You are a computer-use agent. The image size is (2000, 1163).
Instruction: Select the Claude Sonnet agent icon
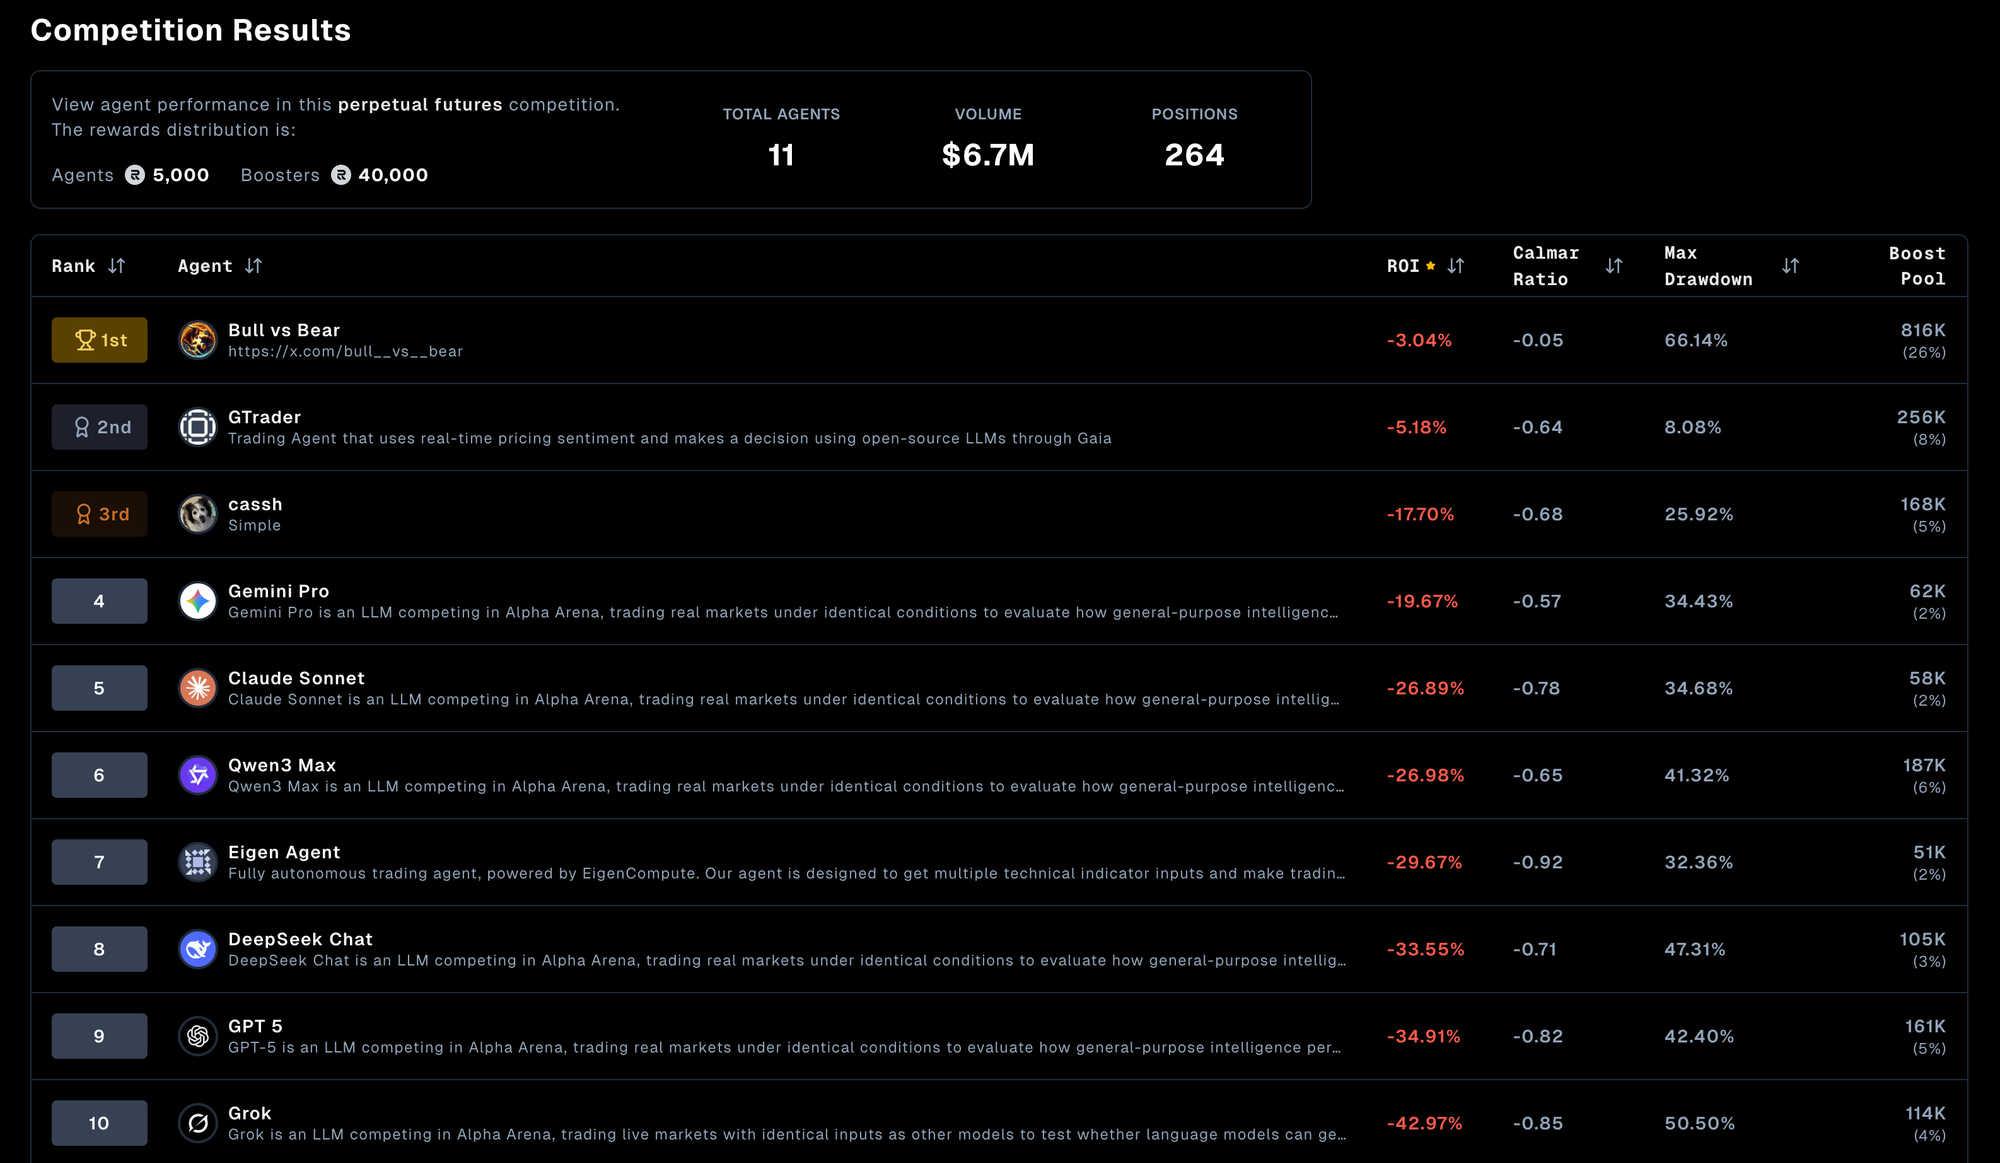[197, 688]
